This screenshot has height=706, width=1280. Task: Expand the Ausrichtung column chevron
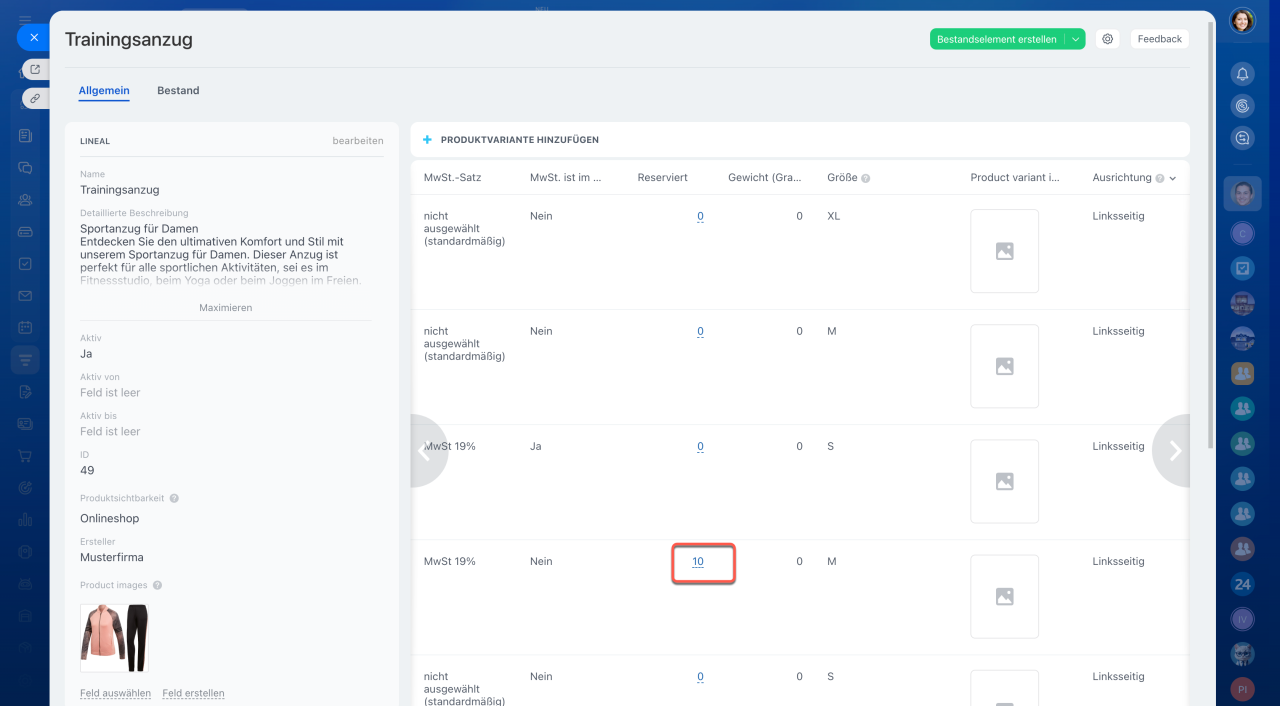coord(1172,178)
